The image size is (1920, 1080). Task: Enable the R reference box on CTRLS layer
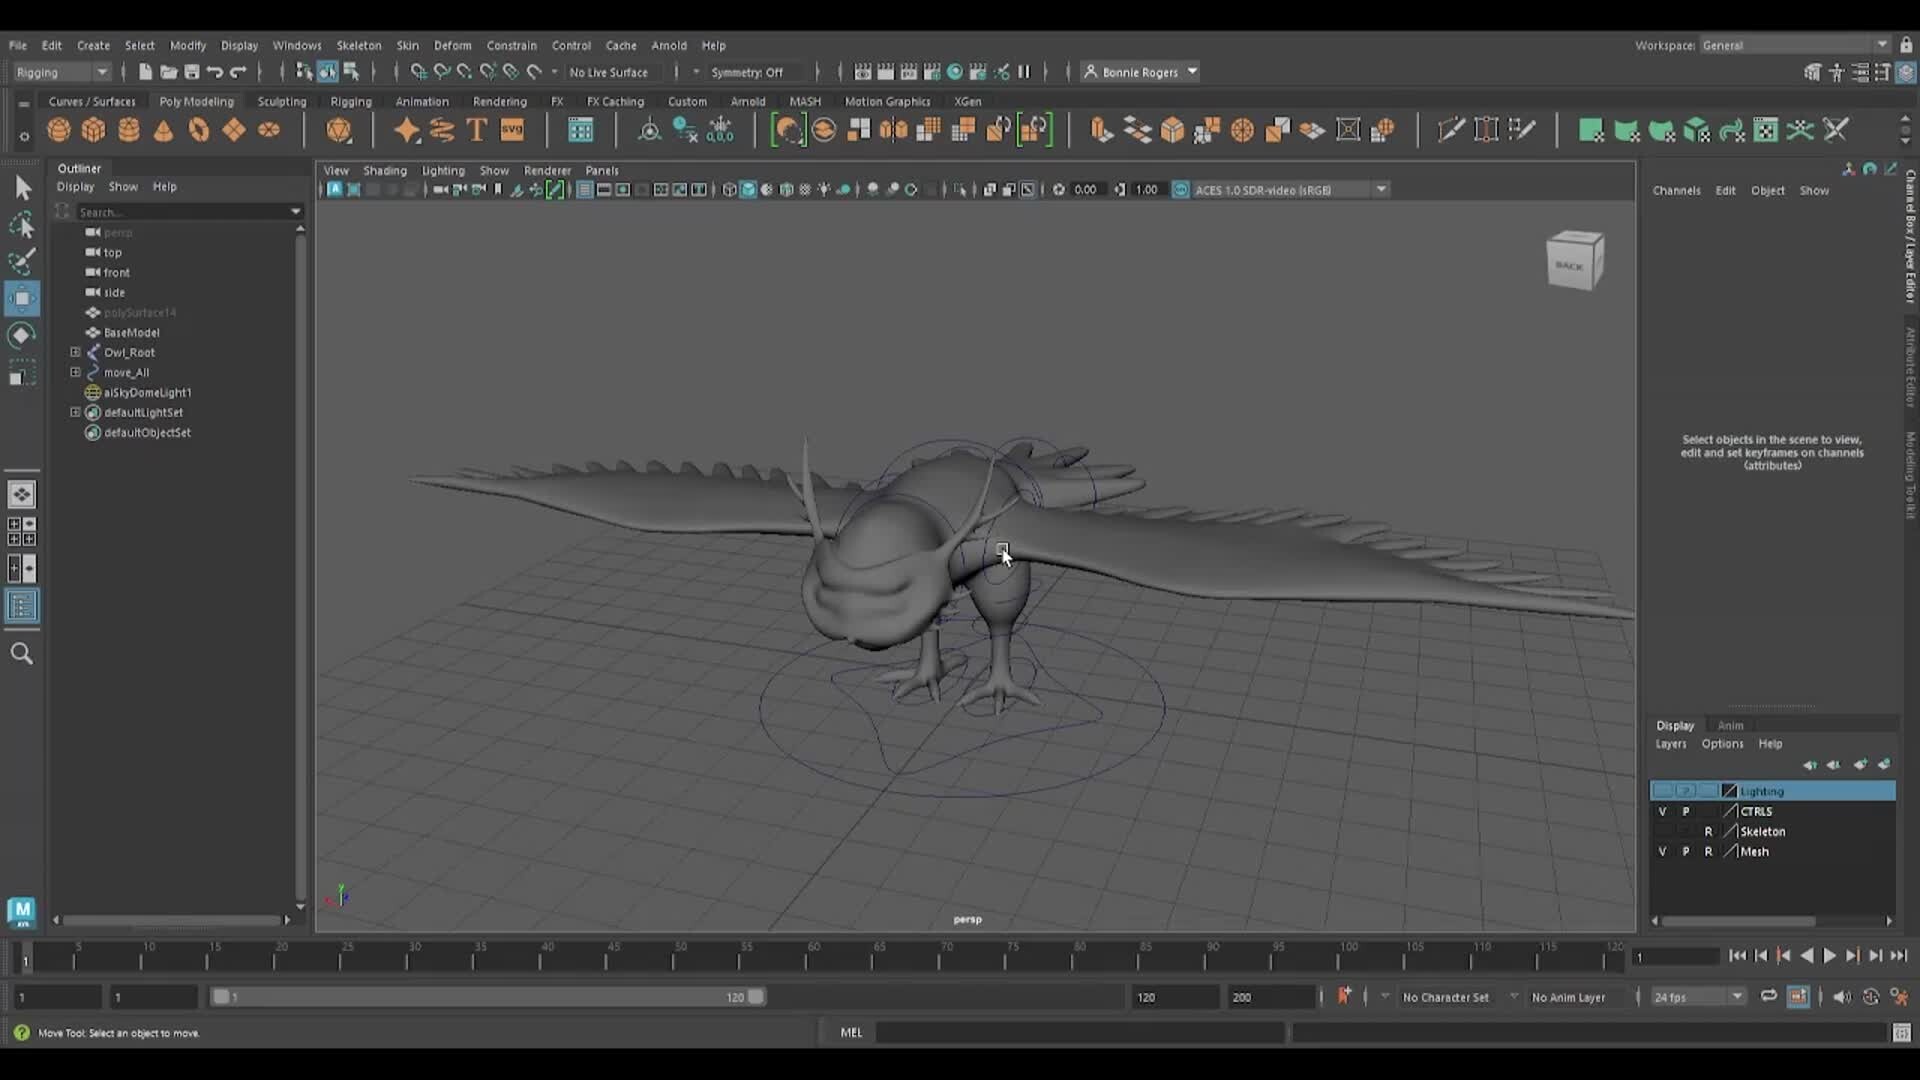1708,811
